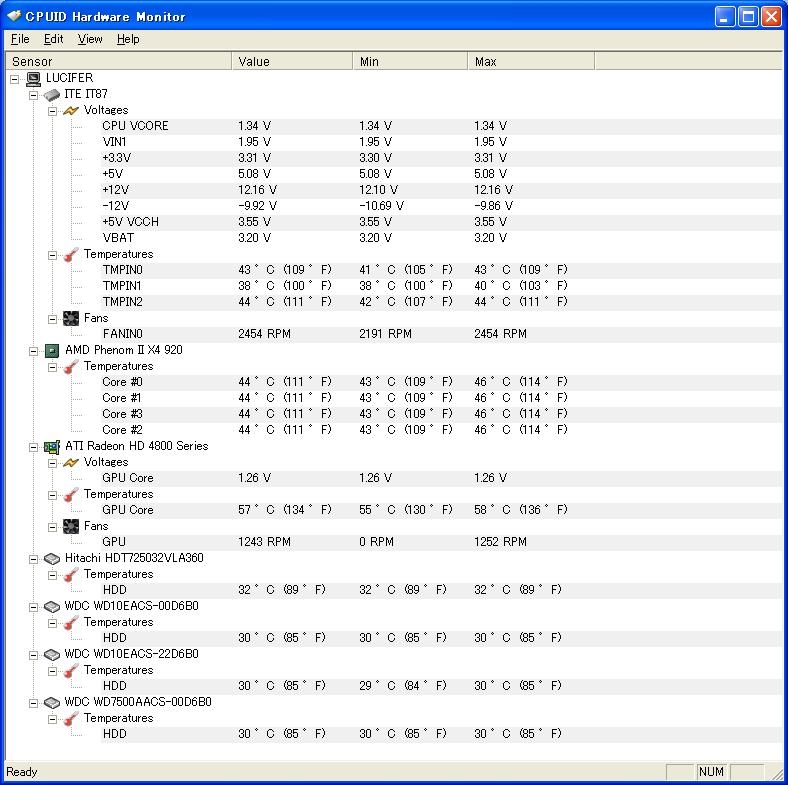Select the GPU fan row showing 1243 RPM

coord(441,542)
